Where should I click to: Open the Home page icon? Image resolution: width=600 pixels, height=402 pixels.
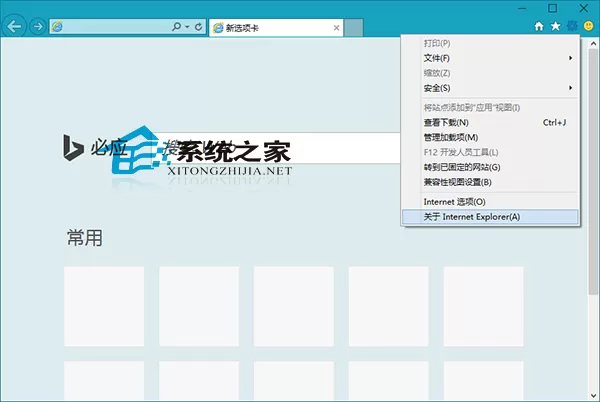click(539, 26)
